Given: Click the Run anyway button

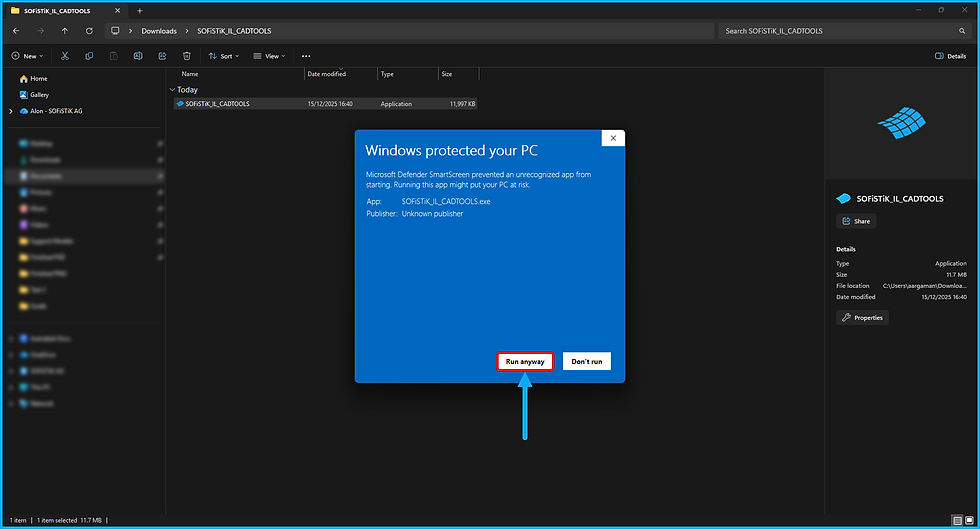Looking at the screenshot, I should [525, 361].
